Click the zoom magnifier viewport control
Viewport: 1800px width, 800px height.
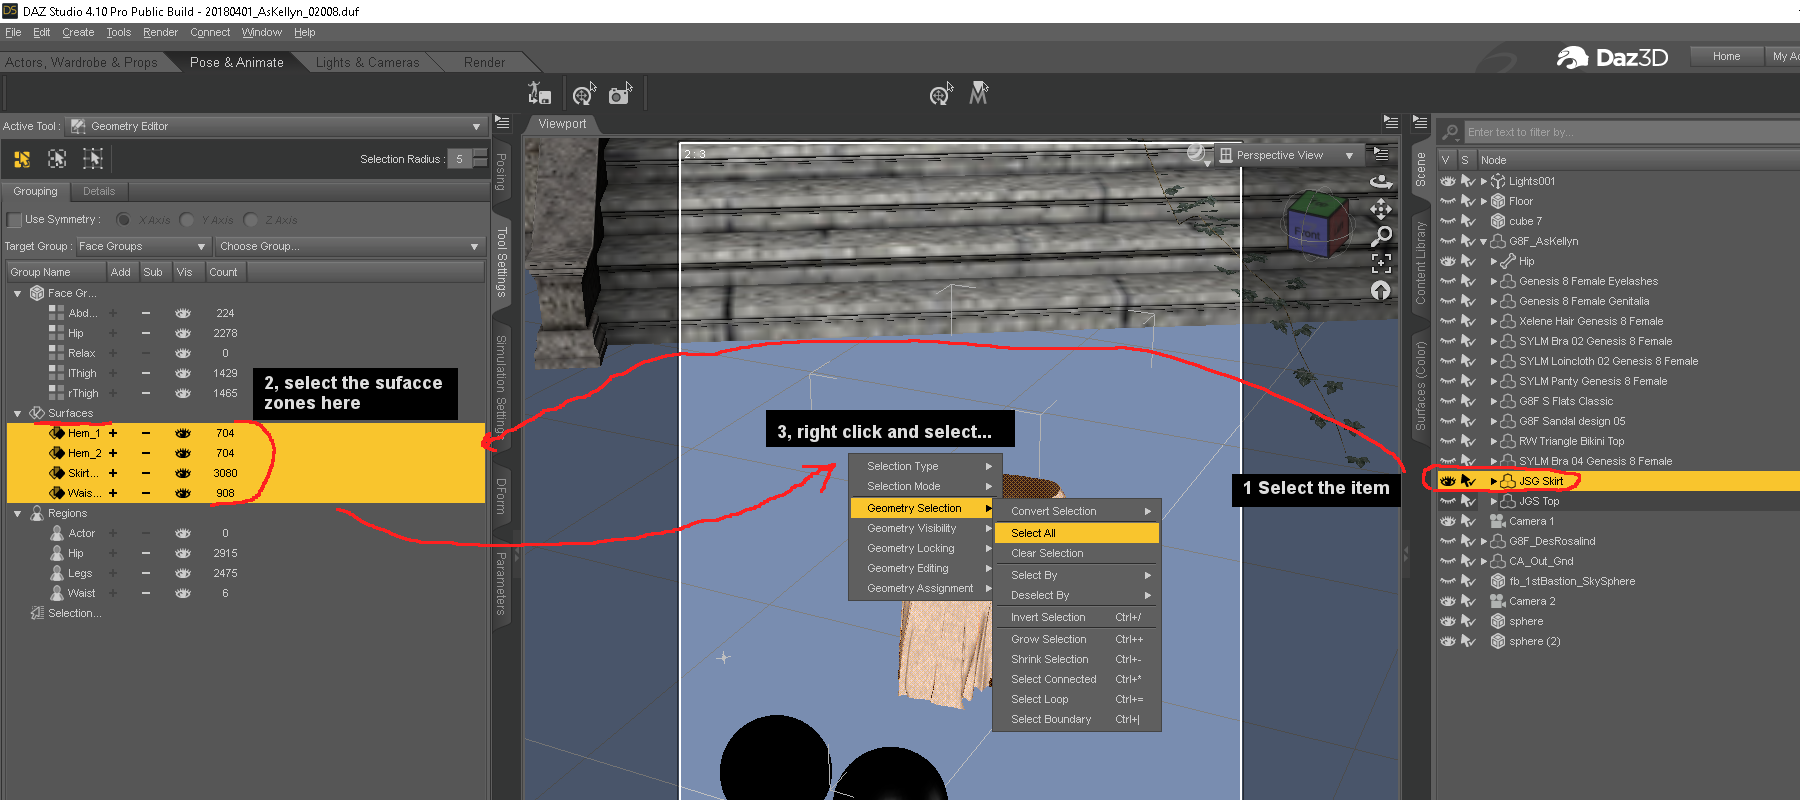[x=1381, y=236]
